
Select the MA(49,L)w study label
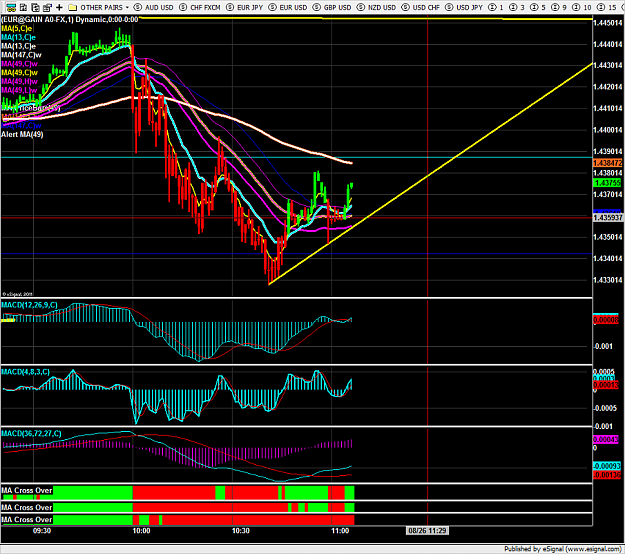click(19, 90)
